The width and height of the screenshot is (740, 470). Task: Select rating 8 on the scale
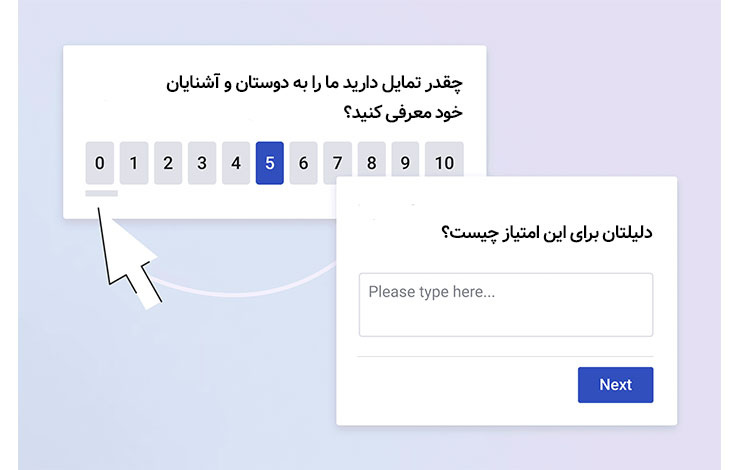coord(372,163)
